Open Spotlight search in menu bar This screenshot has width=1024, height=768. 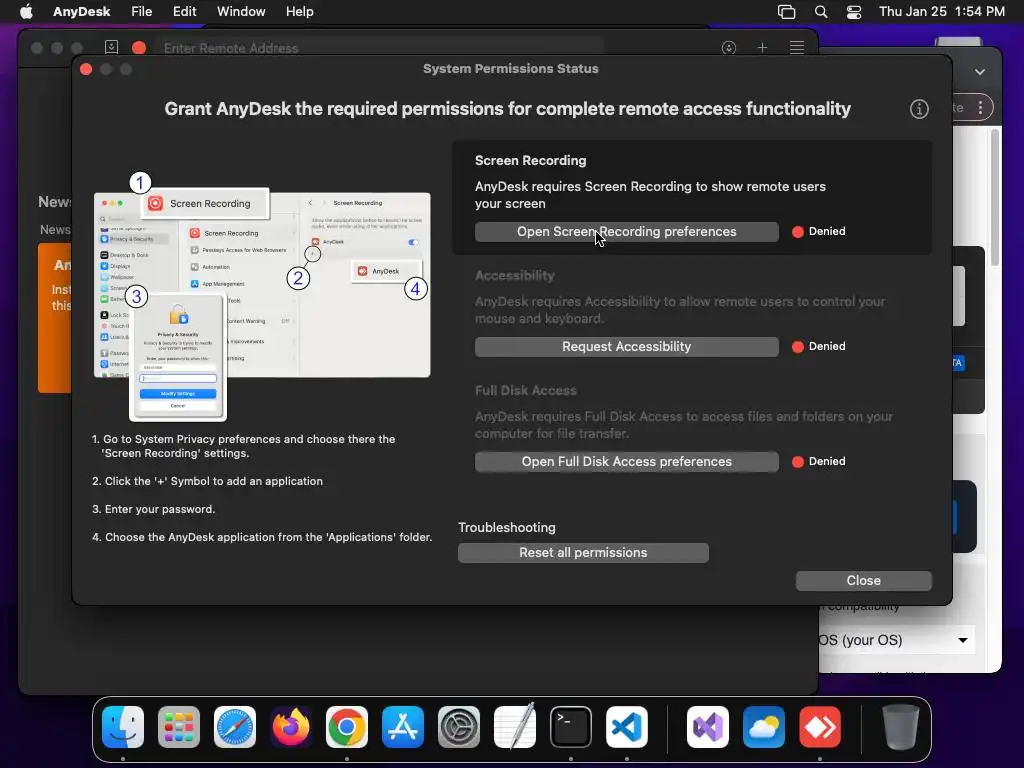click(821, 12)
